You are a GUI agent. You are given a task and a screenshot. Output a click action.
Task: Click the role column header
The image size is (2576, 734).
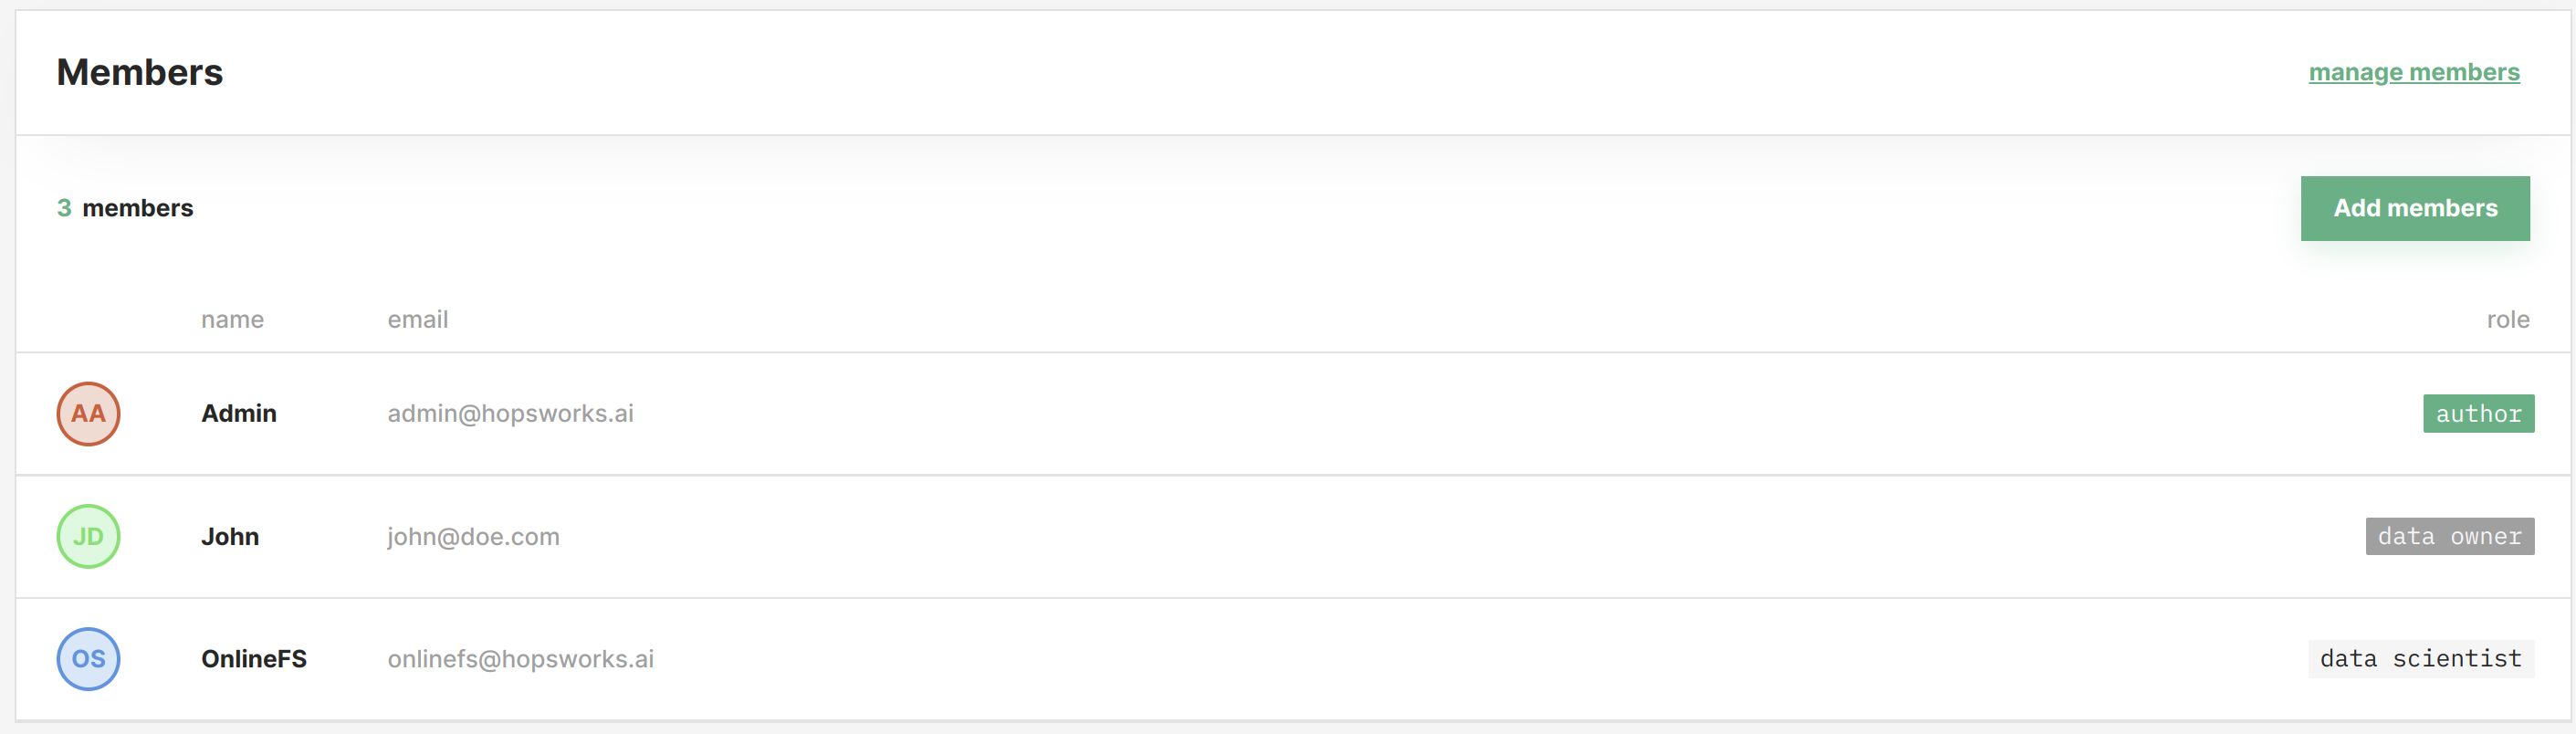click(2507, 320)
